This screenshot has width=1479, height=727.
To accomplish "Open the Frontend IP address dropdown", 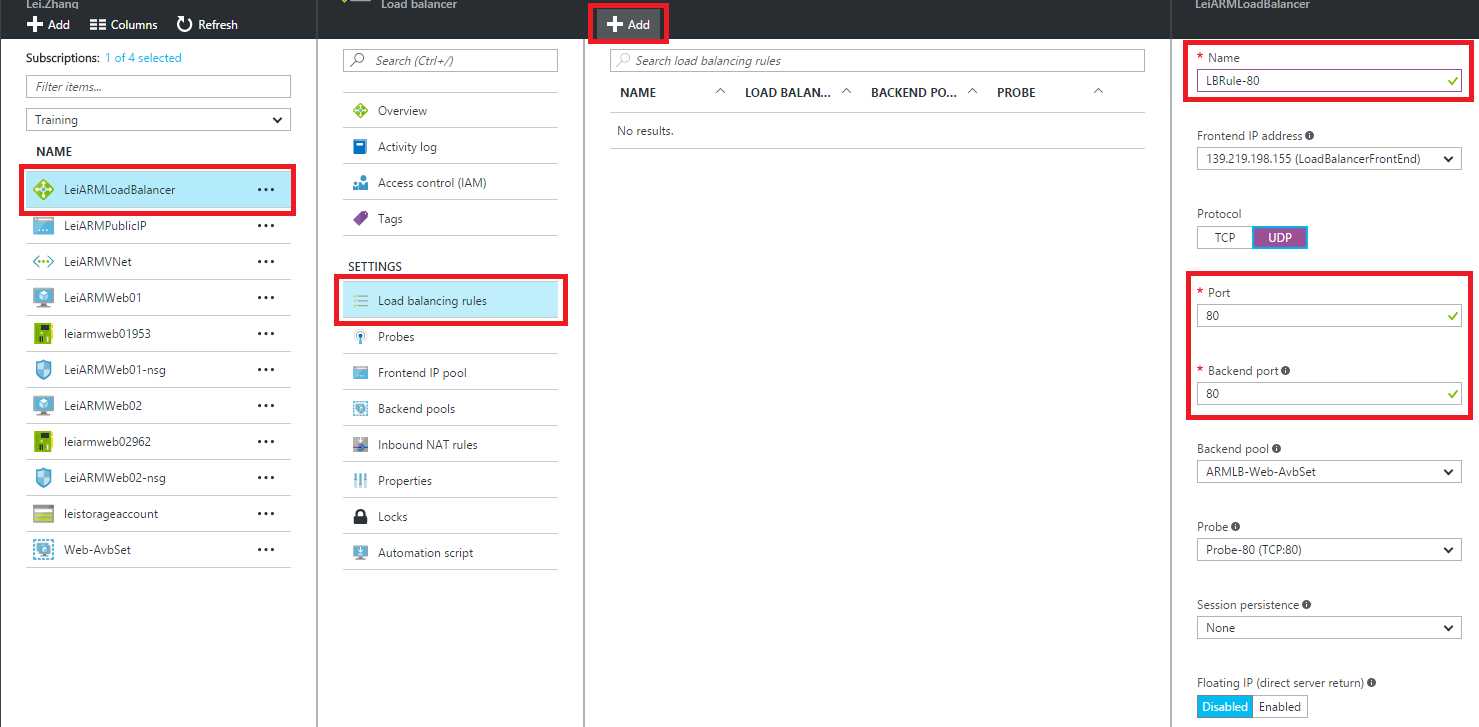I will 1329,159.
